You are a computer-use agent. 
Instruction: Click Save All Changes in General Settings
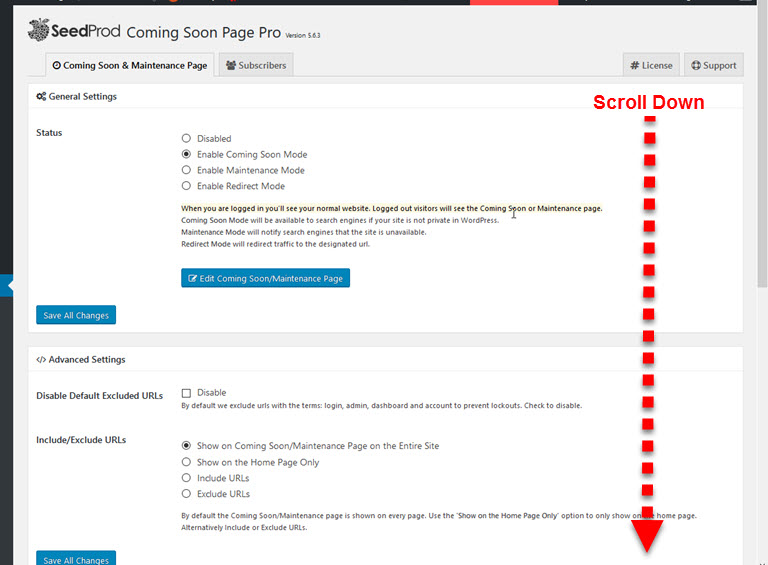(x=76, y=315)
